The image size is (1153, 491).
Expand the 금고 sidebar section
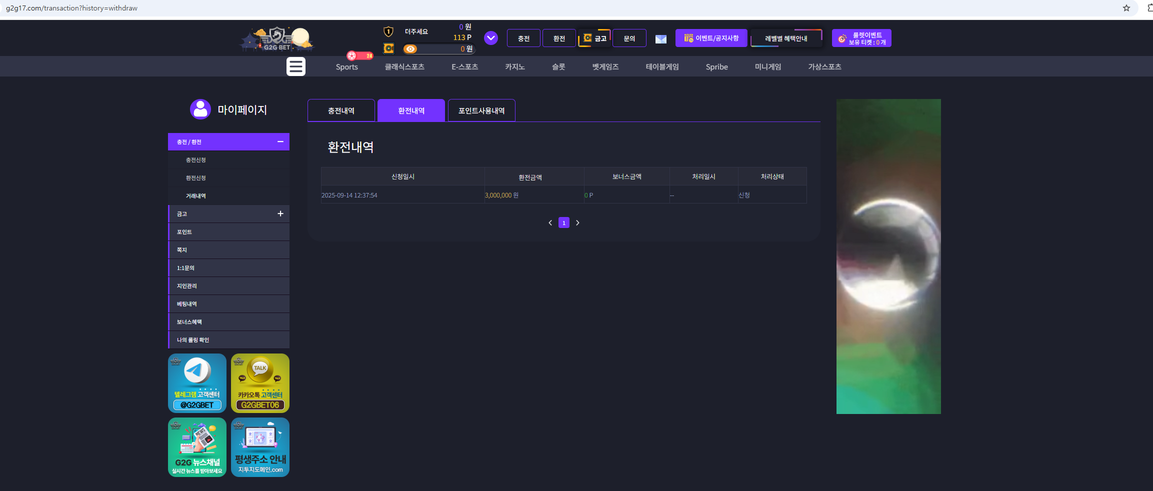coord(280,214)
